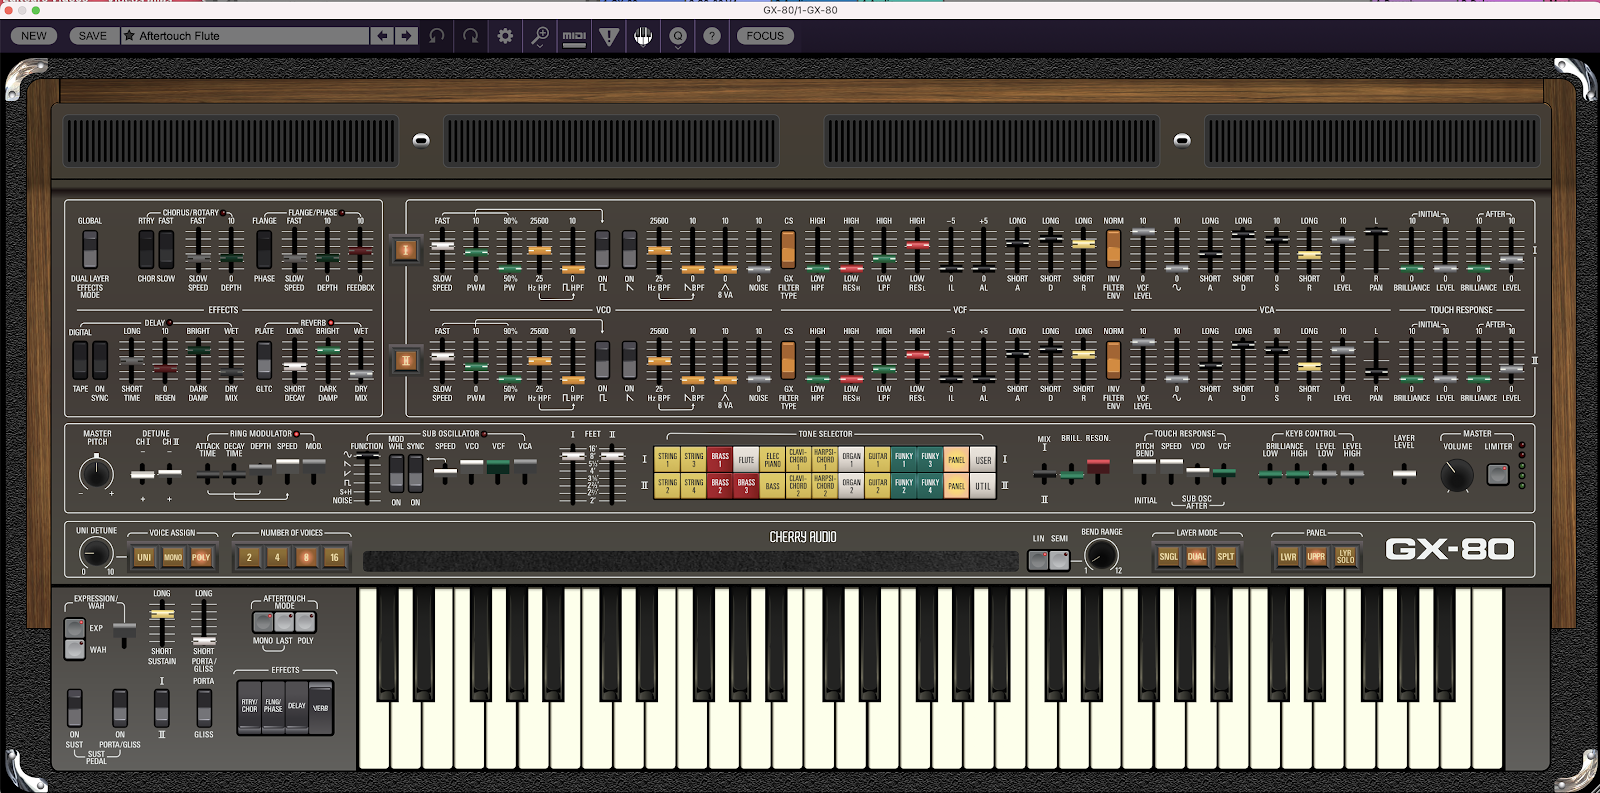
Task: Flip the PORTA / GLISS selector switch
Action: tap(204, 708)
